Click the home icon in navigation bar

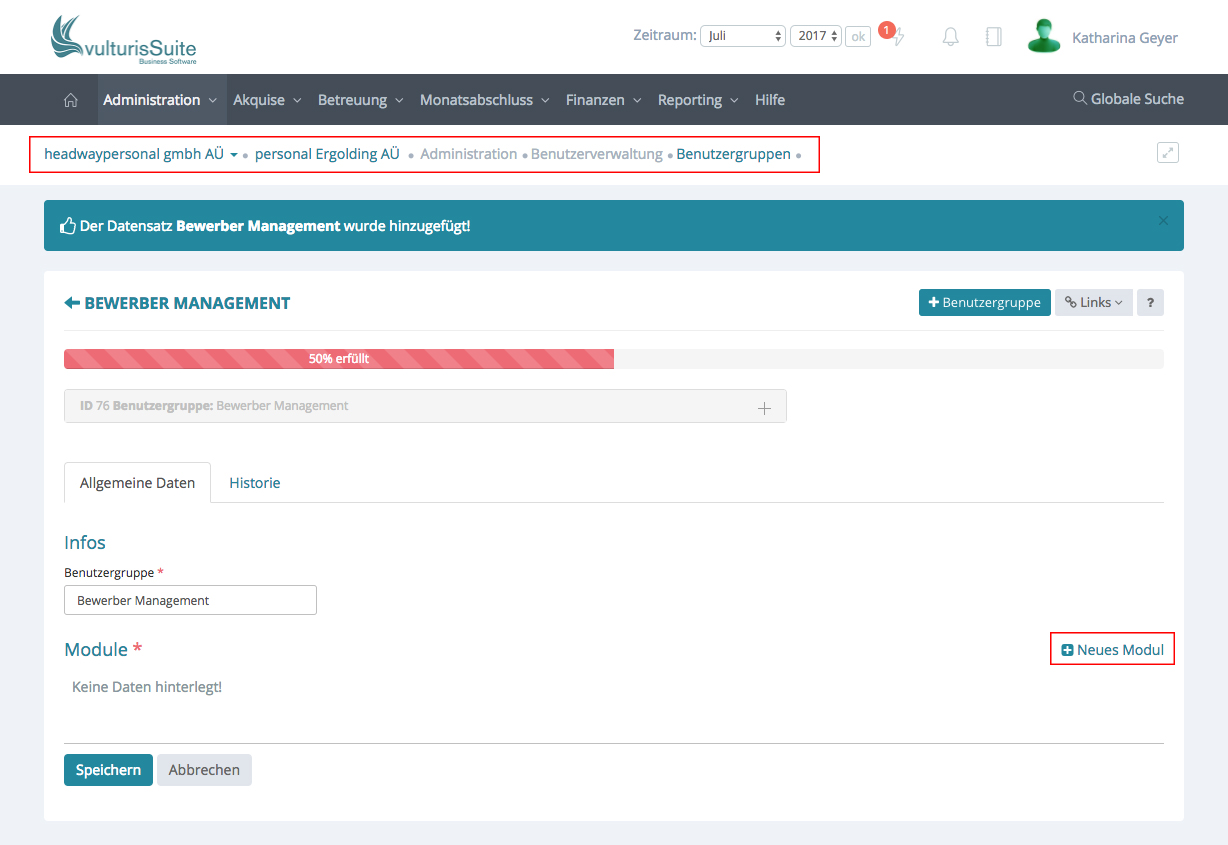tap(70, 100)
